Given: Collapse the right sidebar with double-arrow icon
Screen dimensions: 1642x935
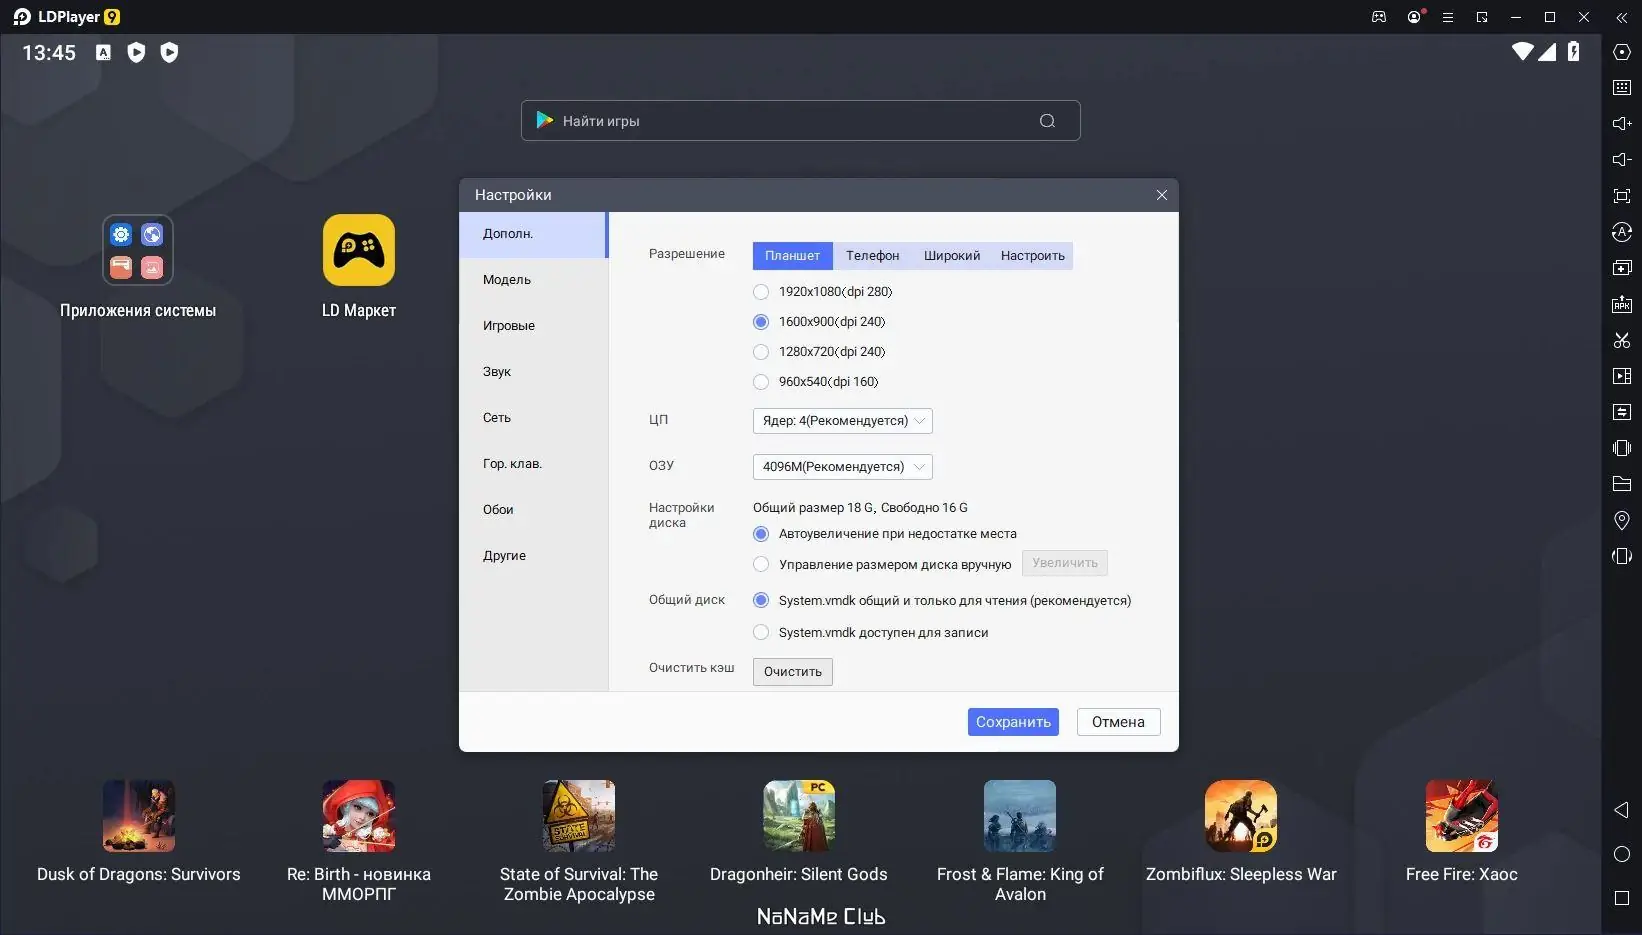Looking at the screenshot, I should [1622, 17].
